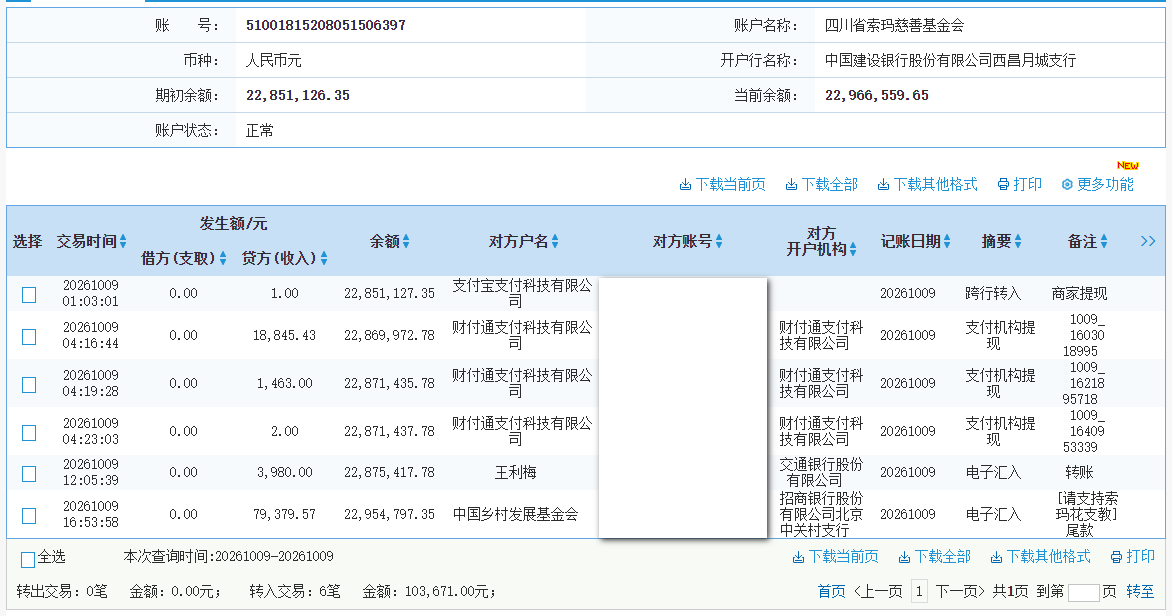Select checkbox for 王利梅 transaction row
The height and width of the screenshot is (616, 1172).
tap(29, 474)
